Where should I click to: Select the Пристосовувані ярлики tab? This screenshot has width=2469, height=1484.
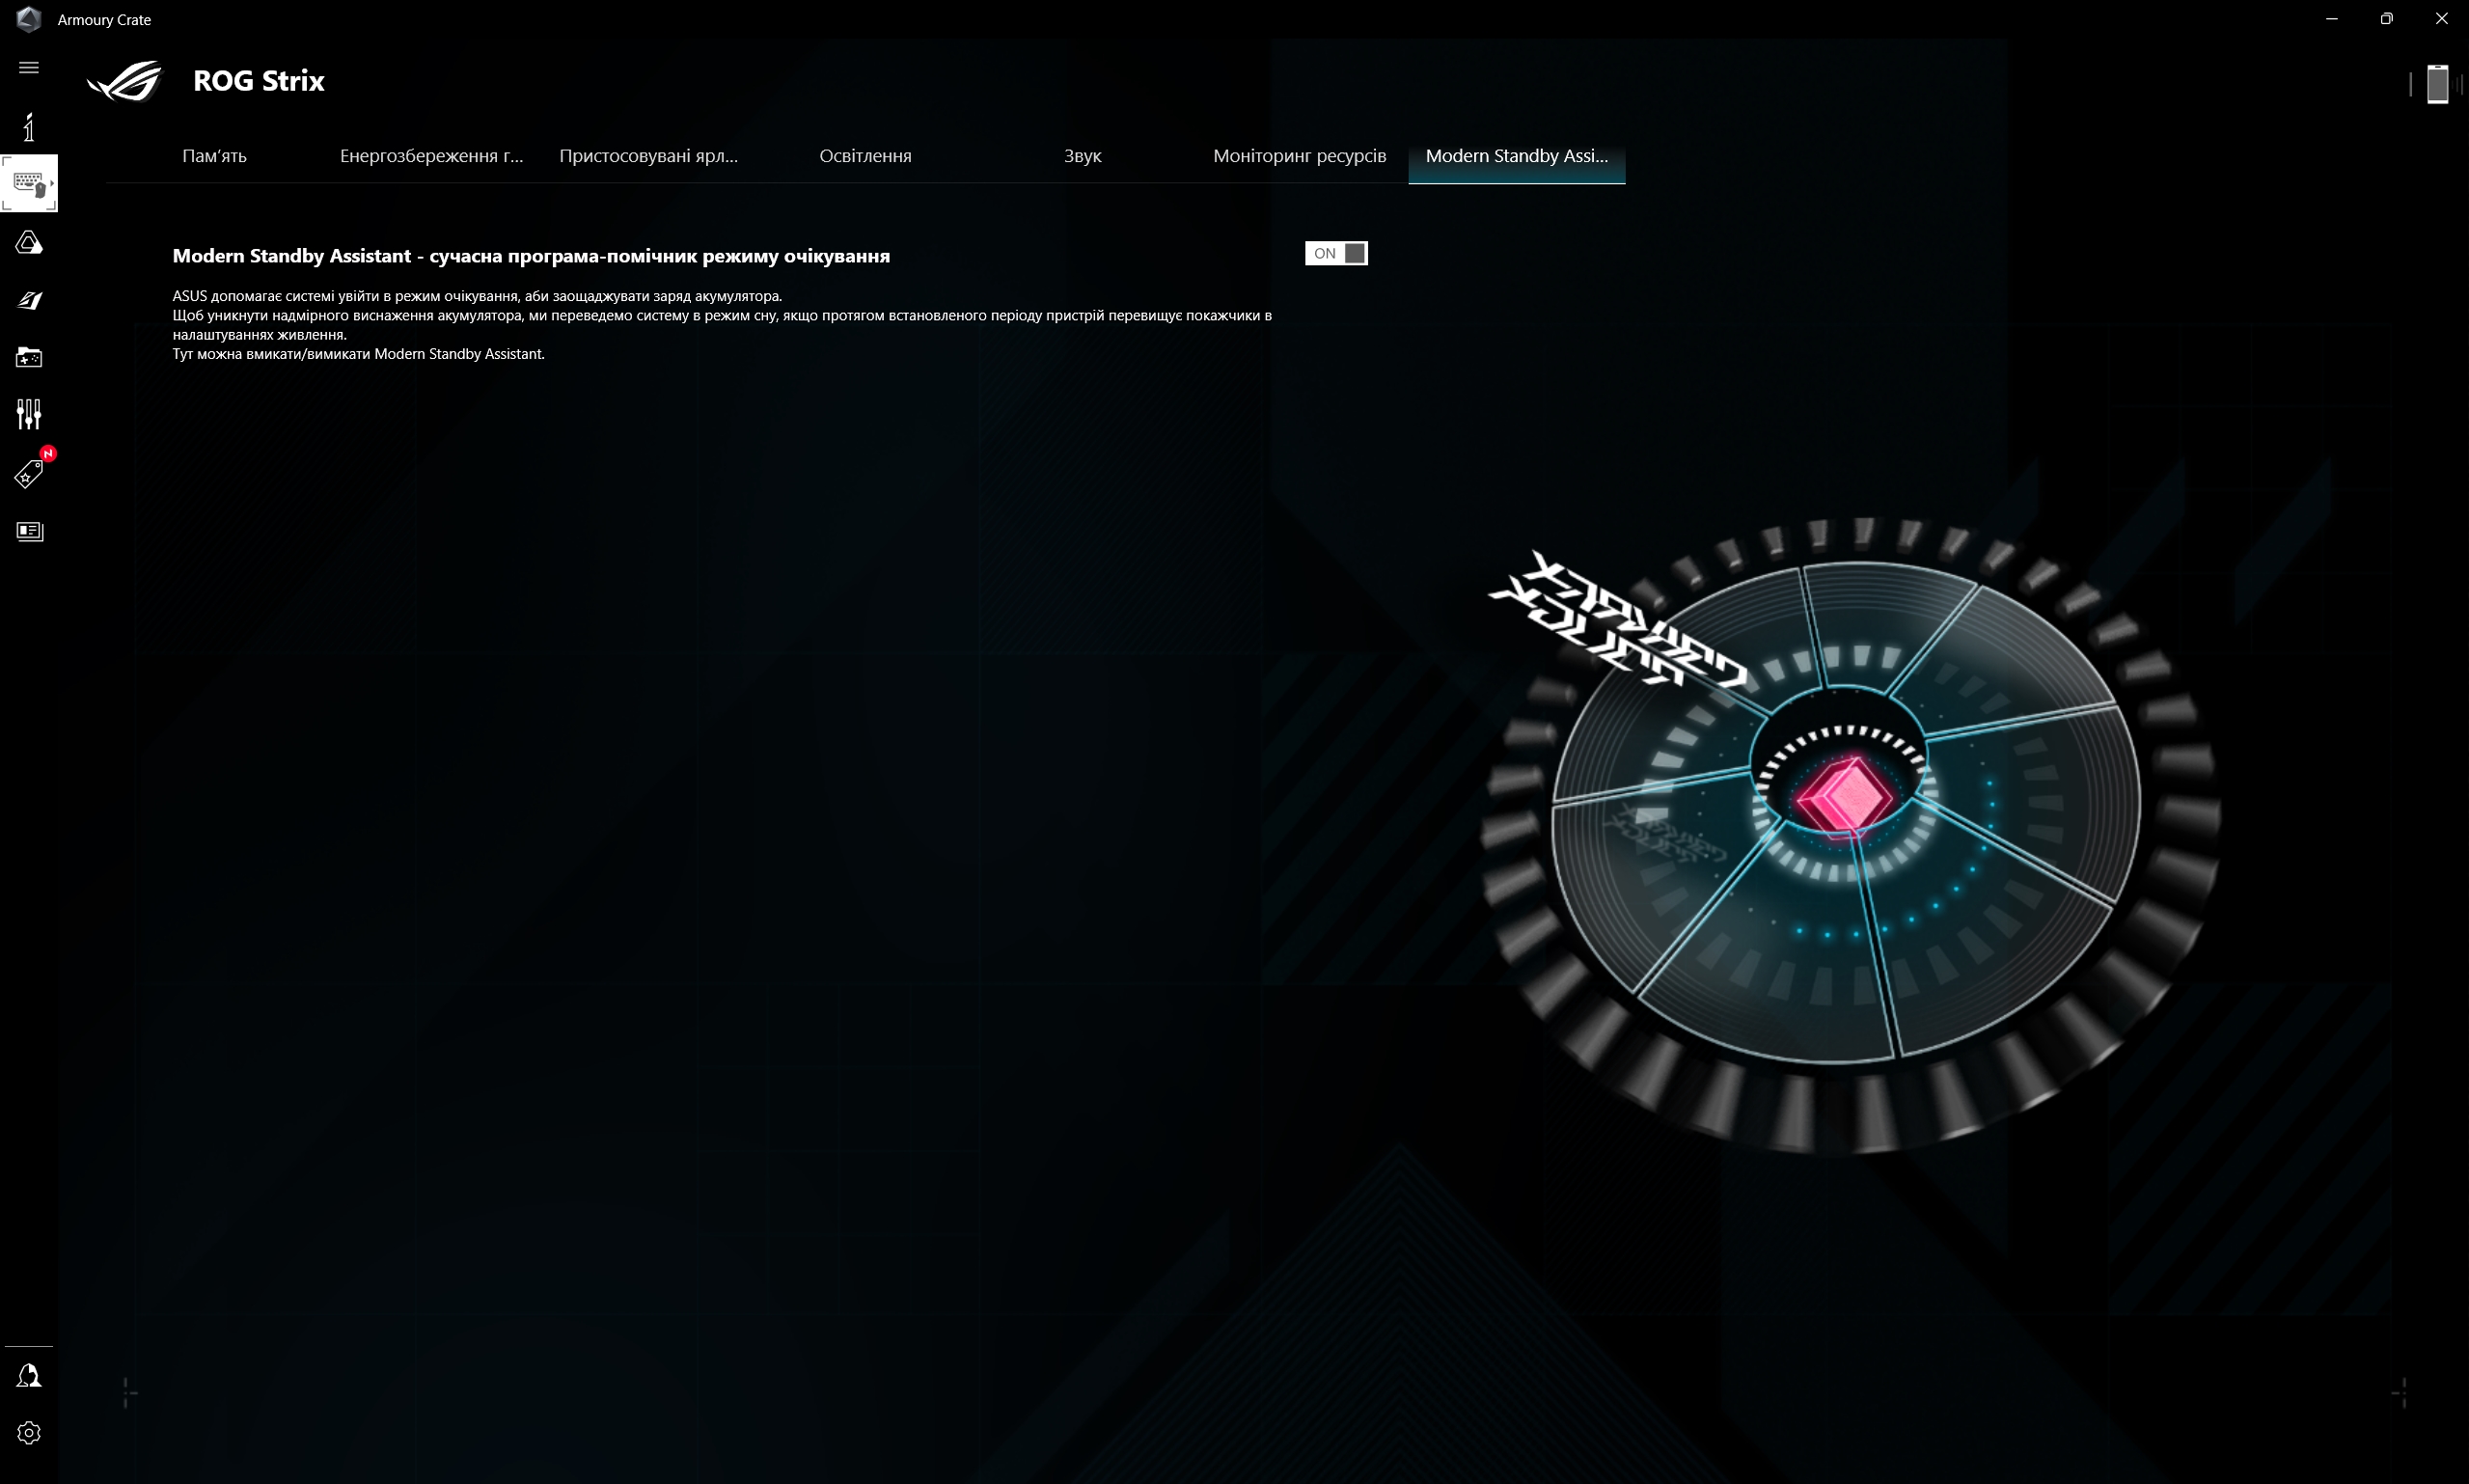coord(648,156)
